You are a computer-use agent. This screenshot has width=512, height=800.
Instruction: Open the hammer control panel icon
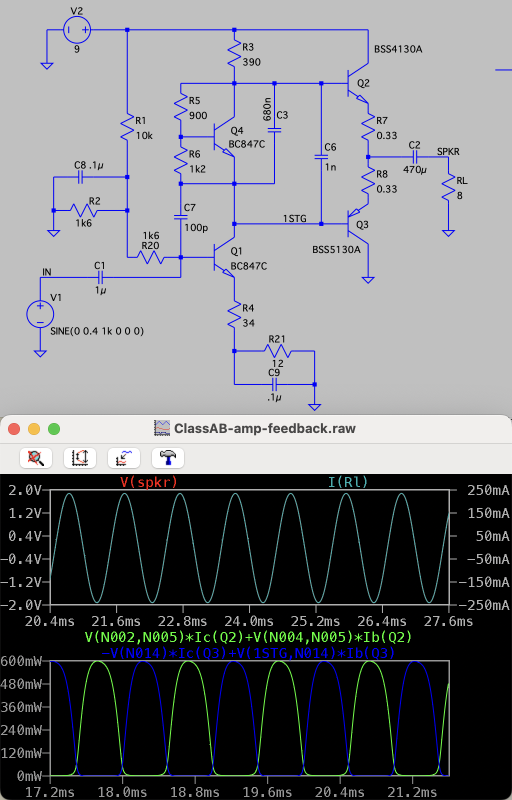pos(168,458)
